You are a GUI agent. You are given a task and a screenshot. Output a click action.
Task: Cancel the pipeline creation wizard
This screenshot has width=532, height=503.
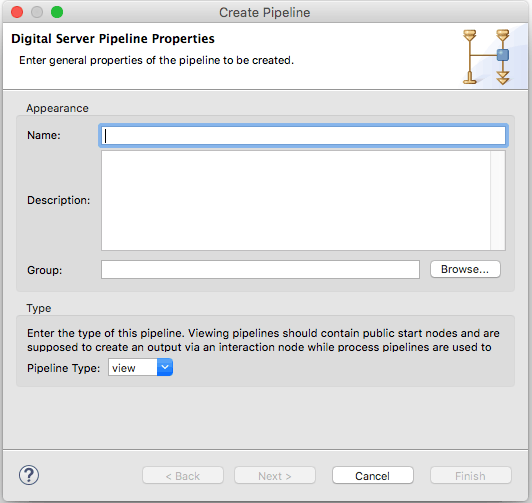coord(373,476)
